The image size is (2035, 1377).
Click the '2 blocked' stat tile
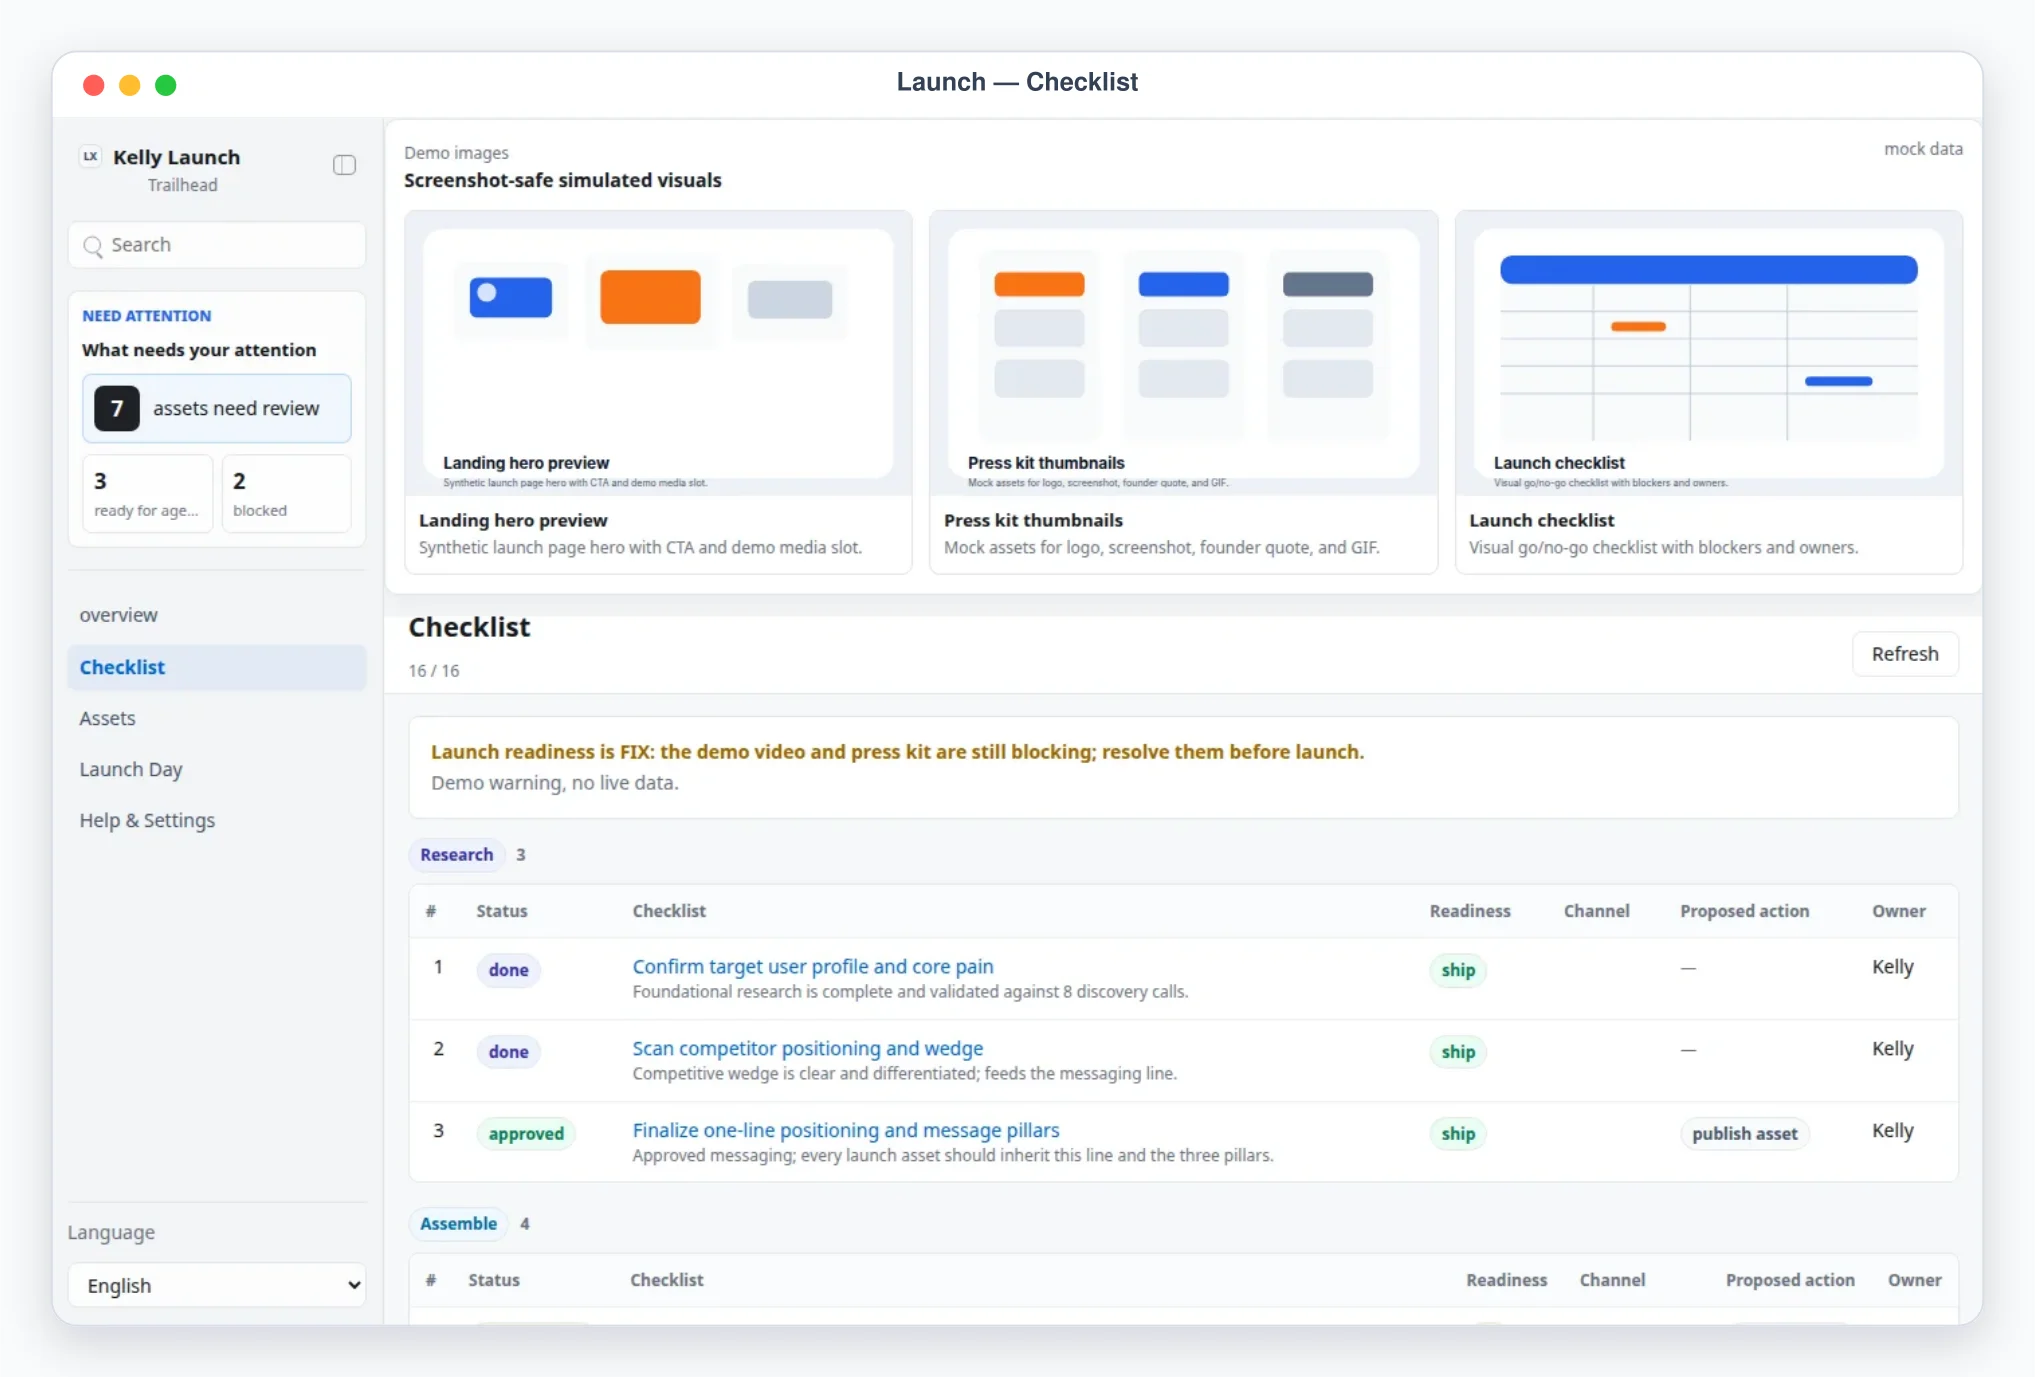click(x=286, y=494)
